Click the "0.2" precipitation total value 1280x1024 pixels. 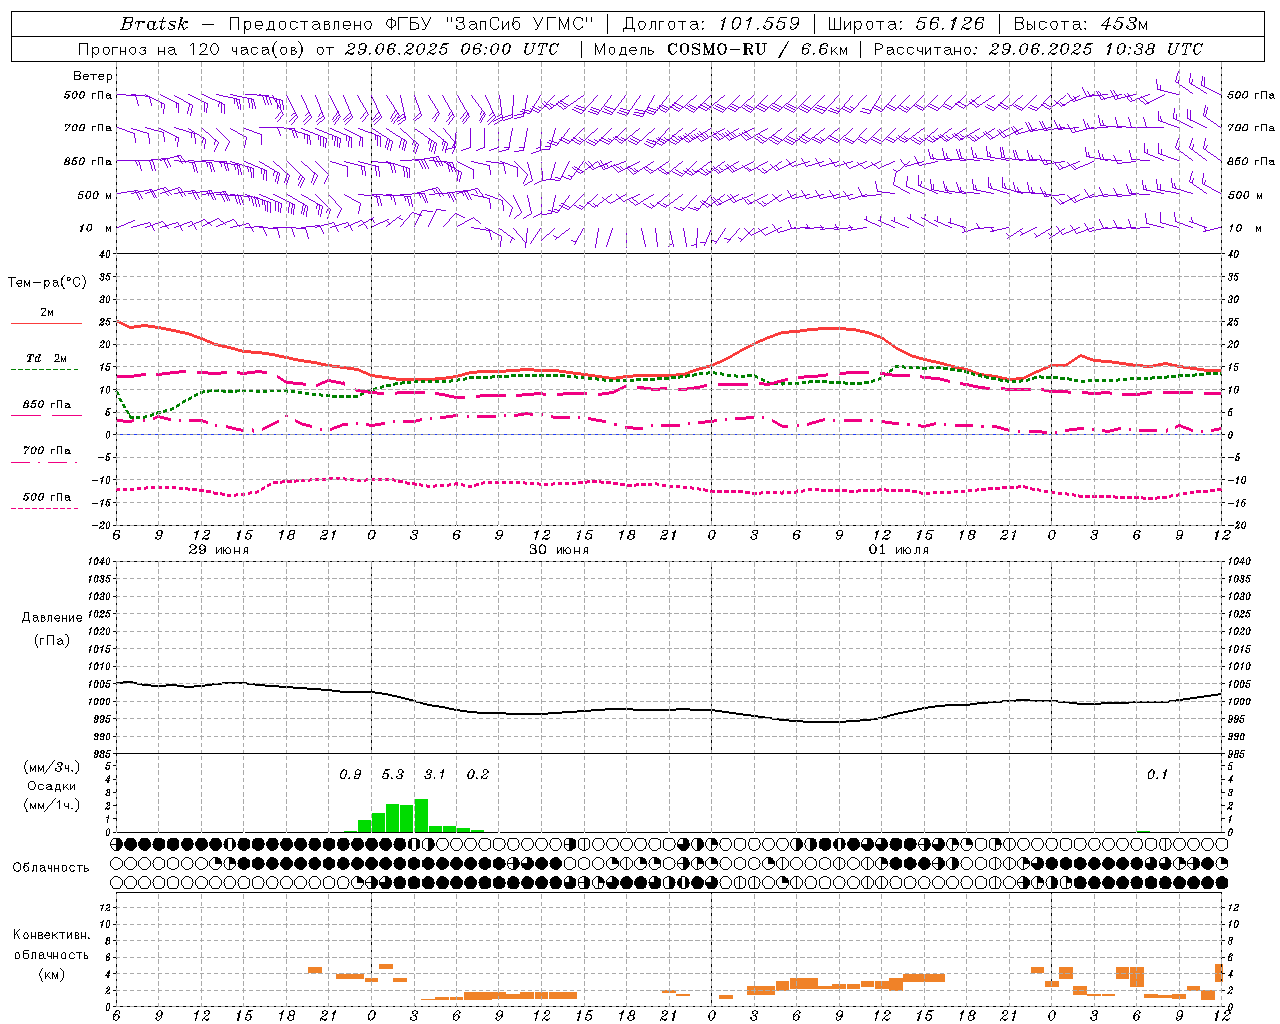click(x=478, y=774)
